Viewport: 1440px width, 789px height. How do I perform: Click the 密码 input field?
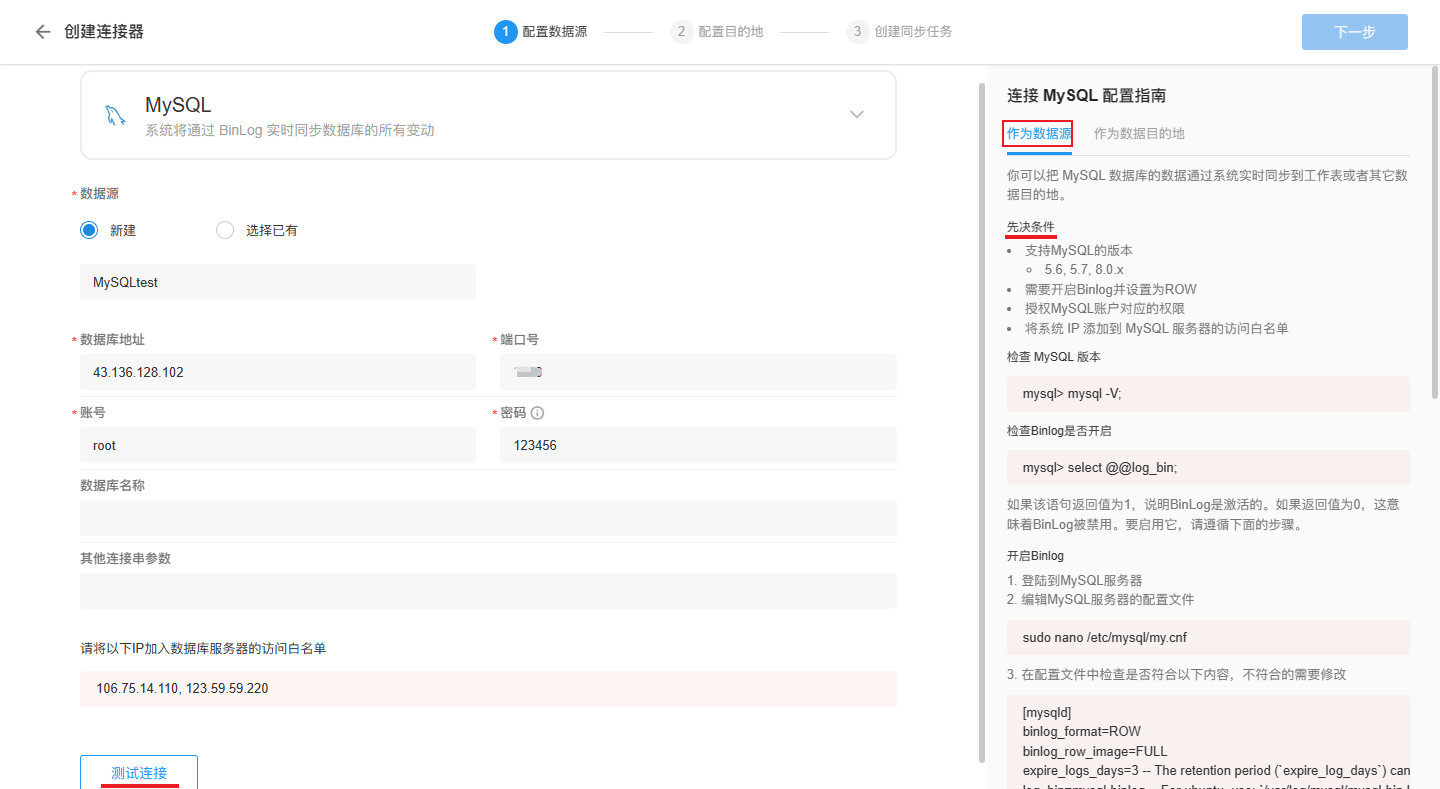coord(698,445)
